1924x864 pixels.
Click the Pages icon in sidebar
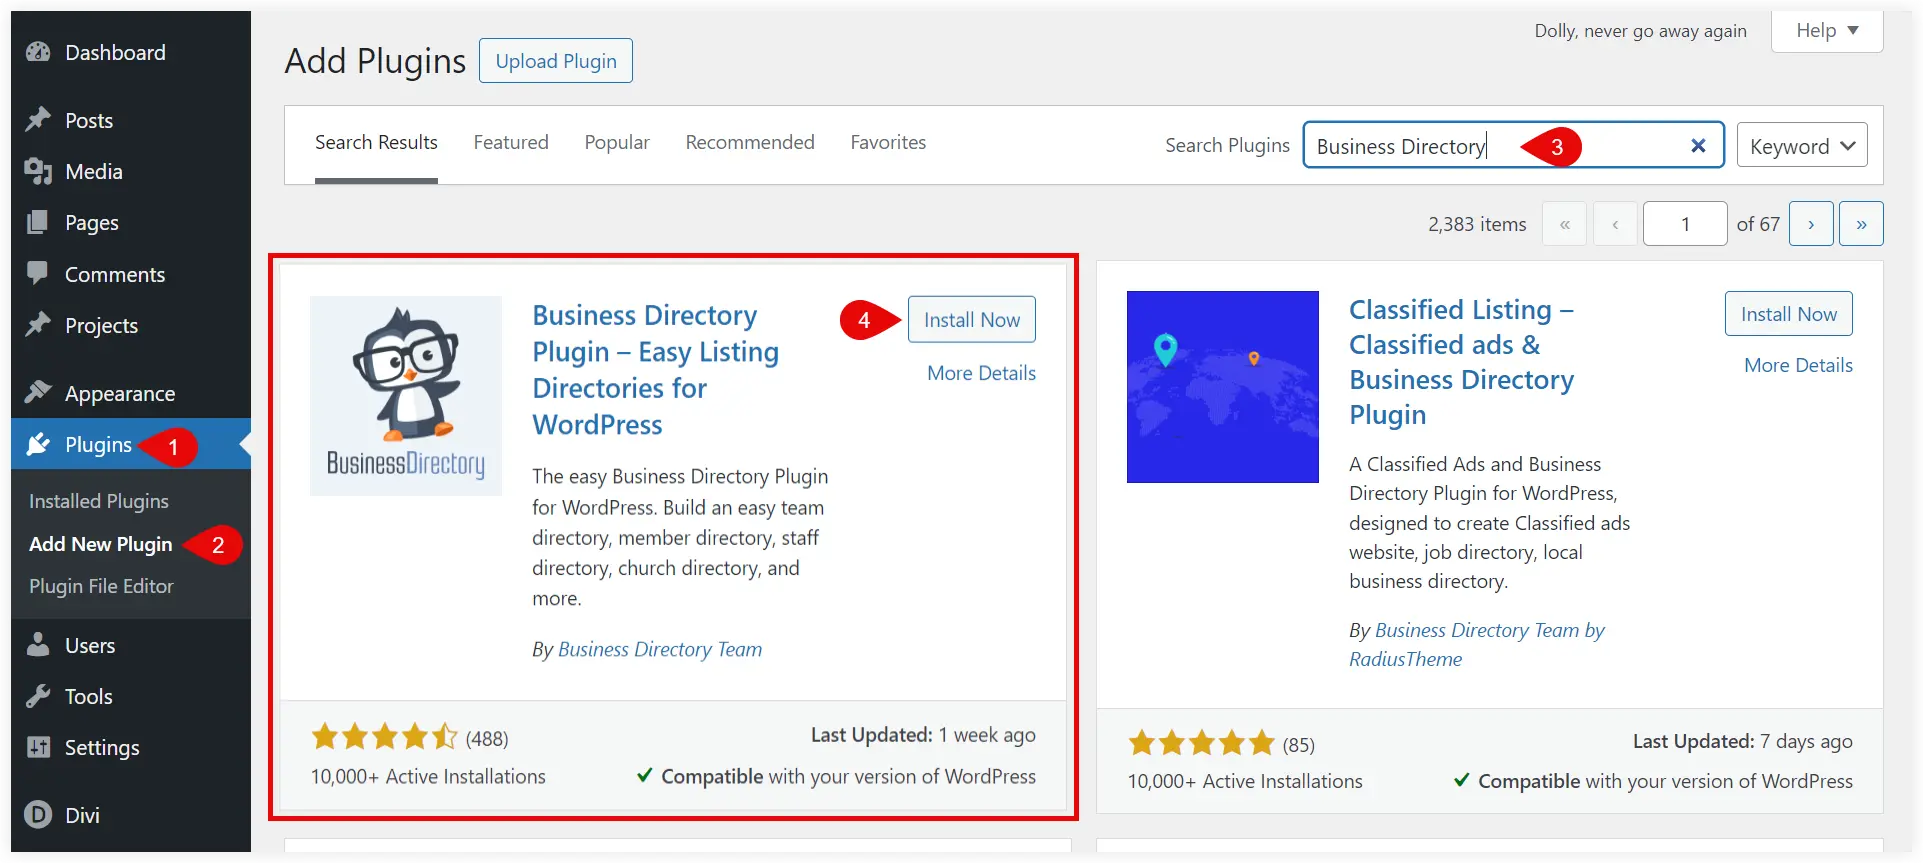point(38,222)
